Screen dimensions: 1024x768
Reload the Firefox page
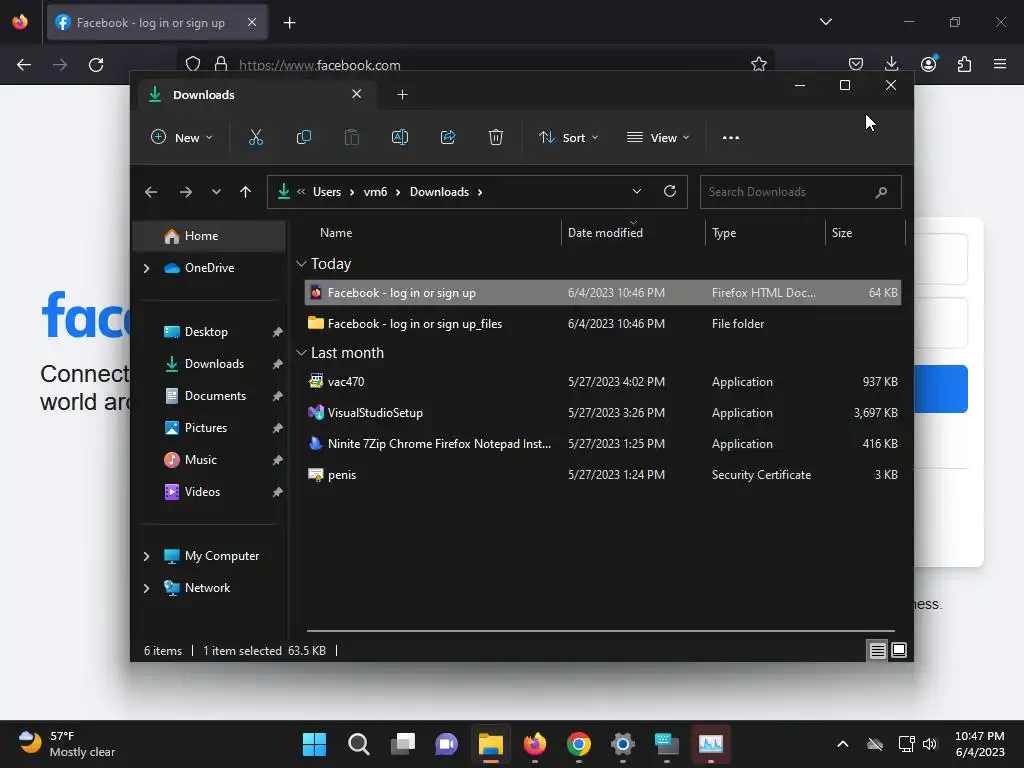(96, 65)
